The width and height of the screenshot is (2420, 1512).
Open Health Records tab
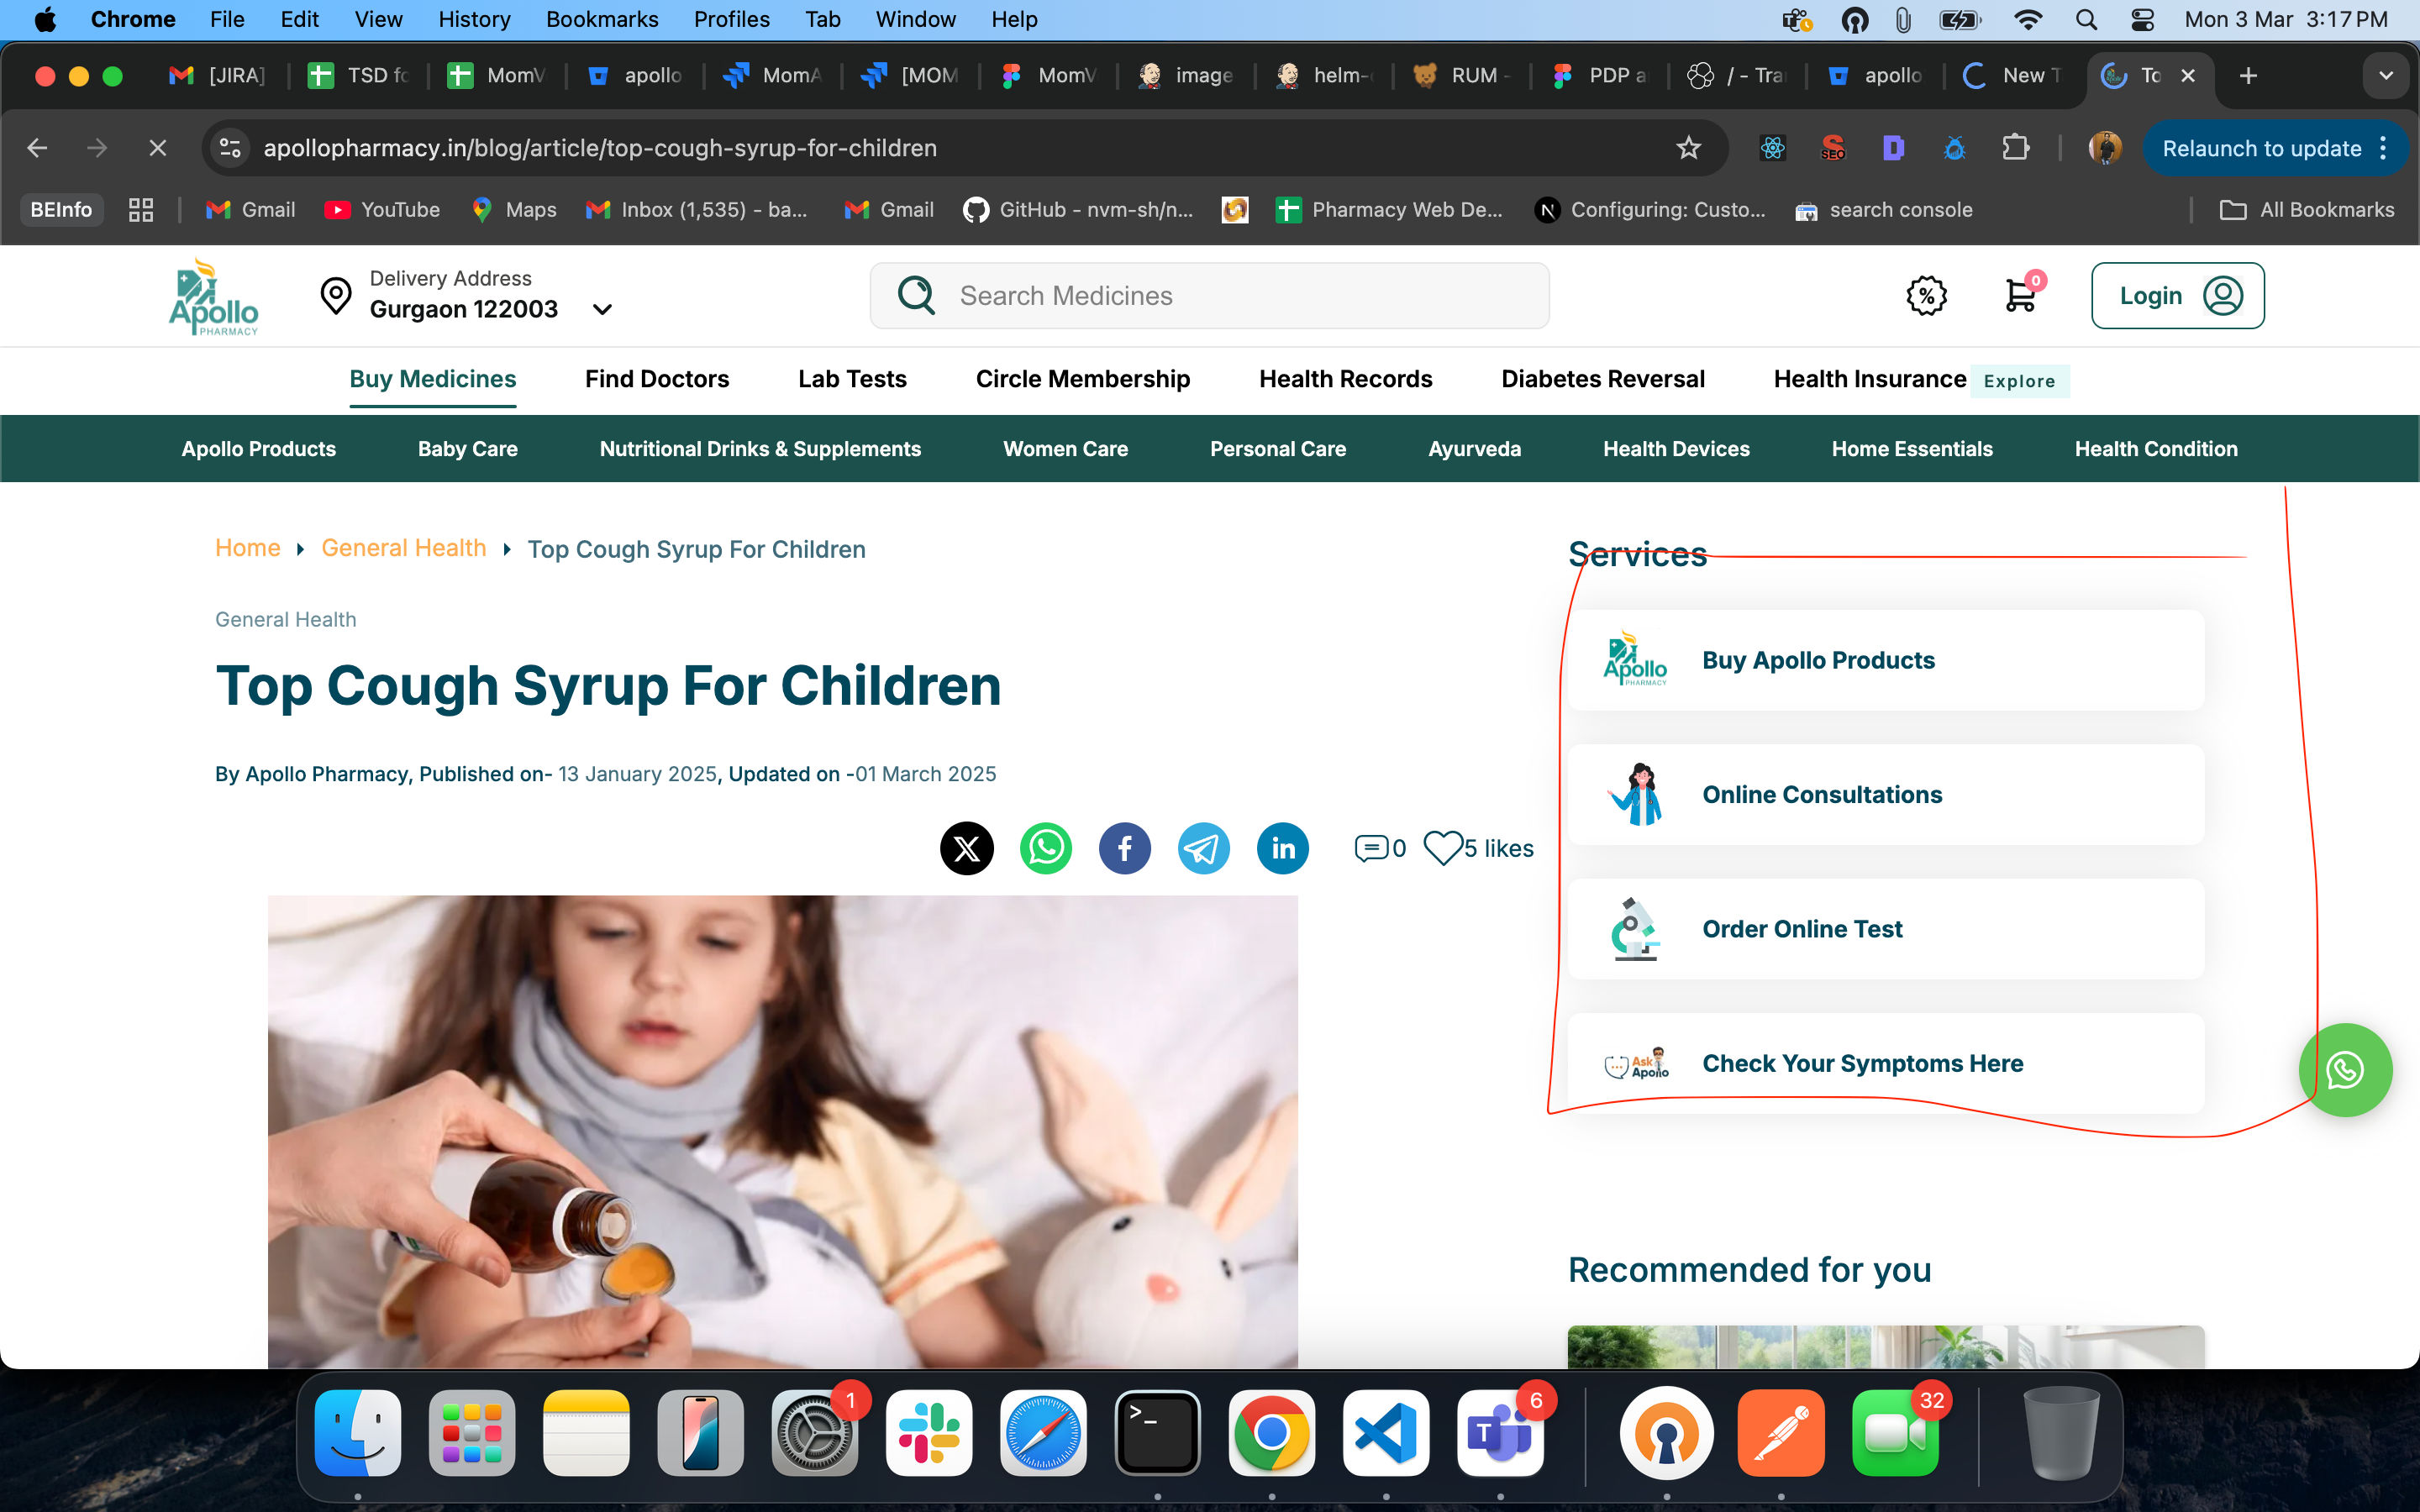pos(1345,379)
